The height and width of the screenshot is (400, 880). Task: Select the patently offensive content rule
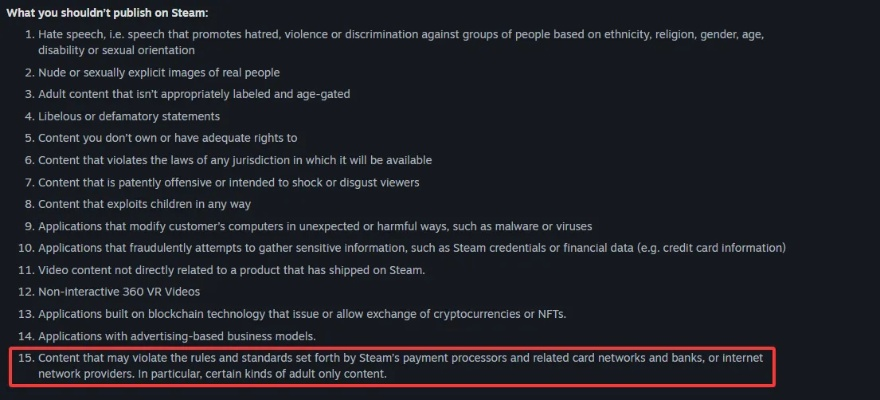229,182
